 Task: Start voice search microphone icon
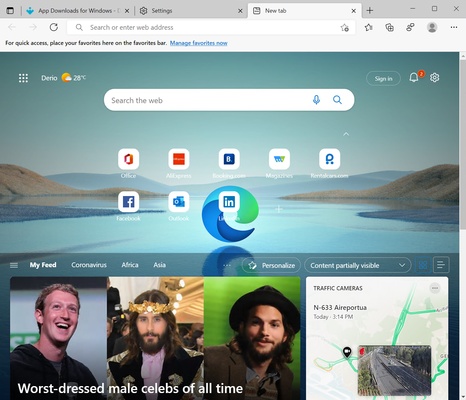coord(316,100)
